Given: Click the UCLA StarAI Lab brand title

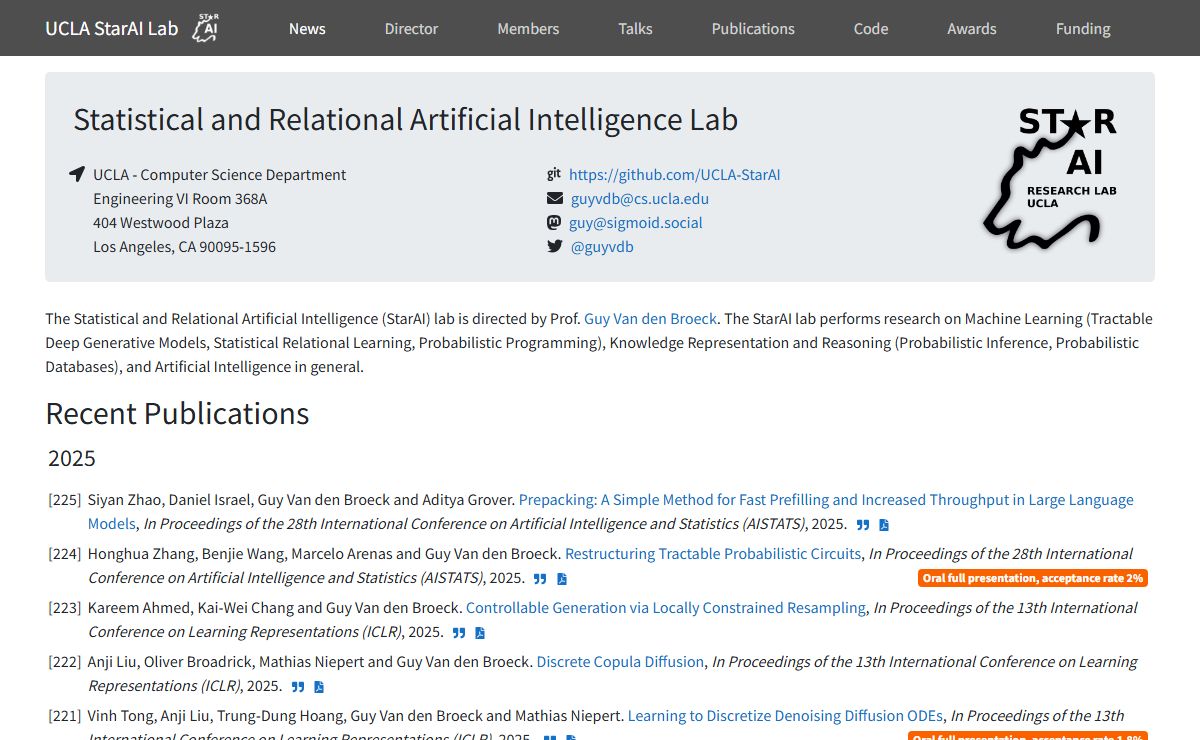Looking at the screenshot, I should [112, 28].
